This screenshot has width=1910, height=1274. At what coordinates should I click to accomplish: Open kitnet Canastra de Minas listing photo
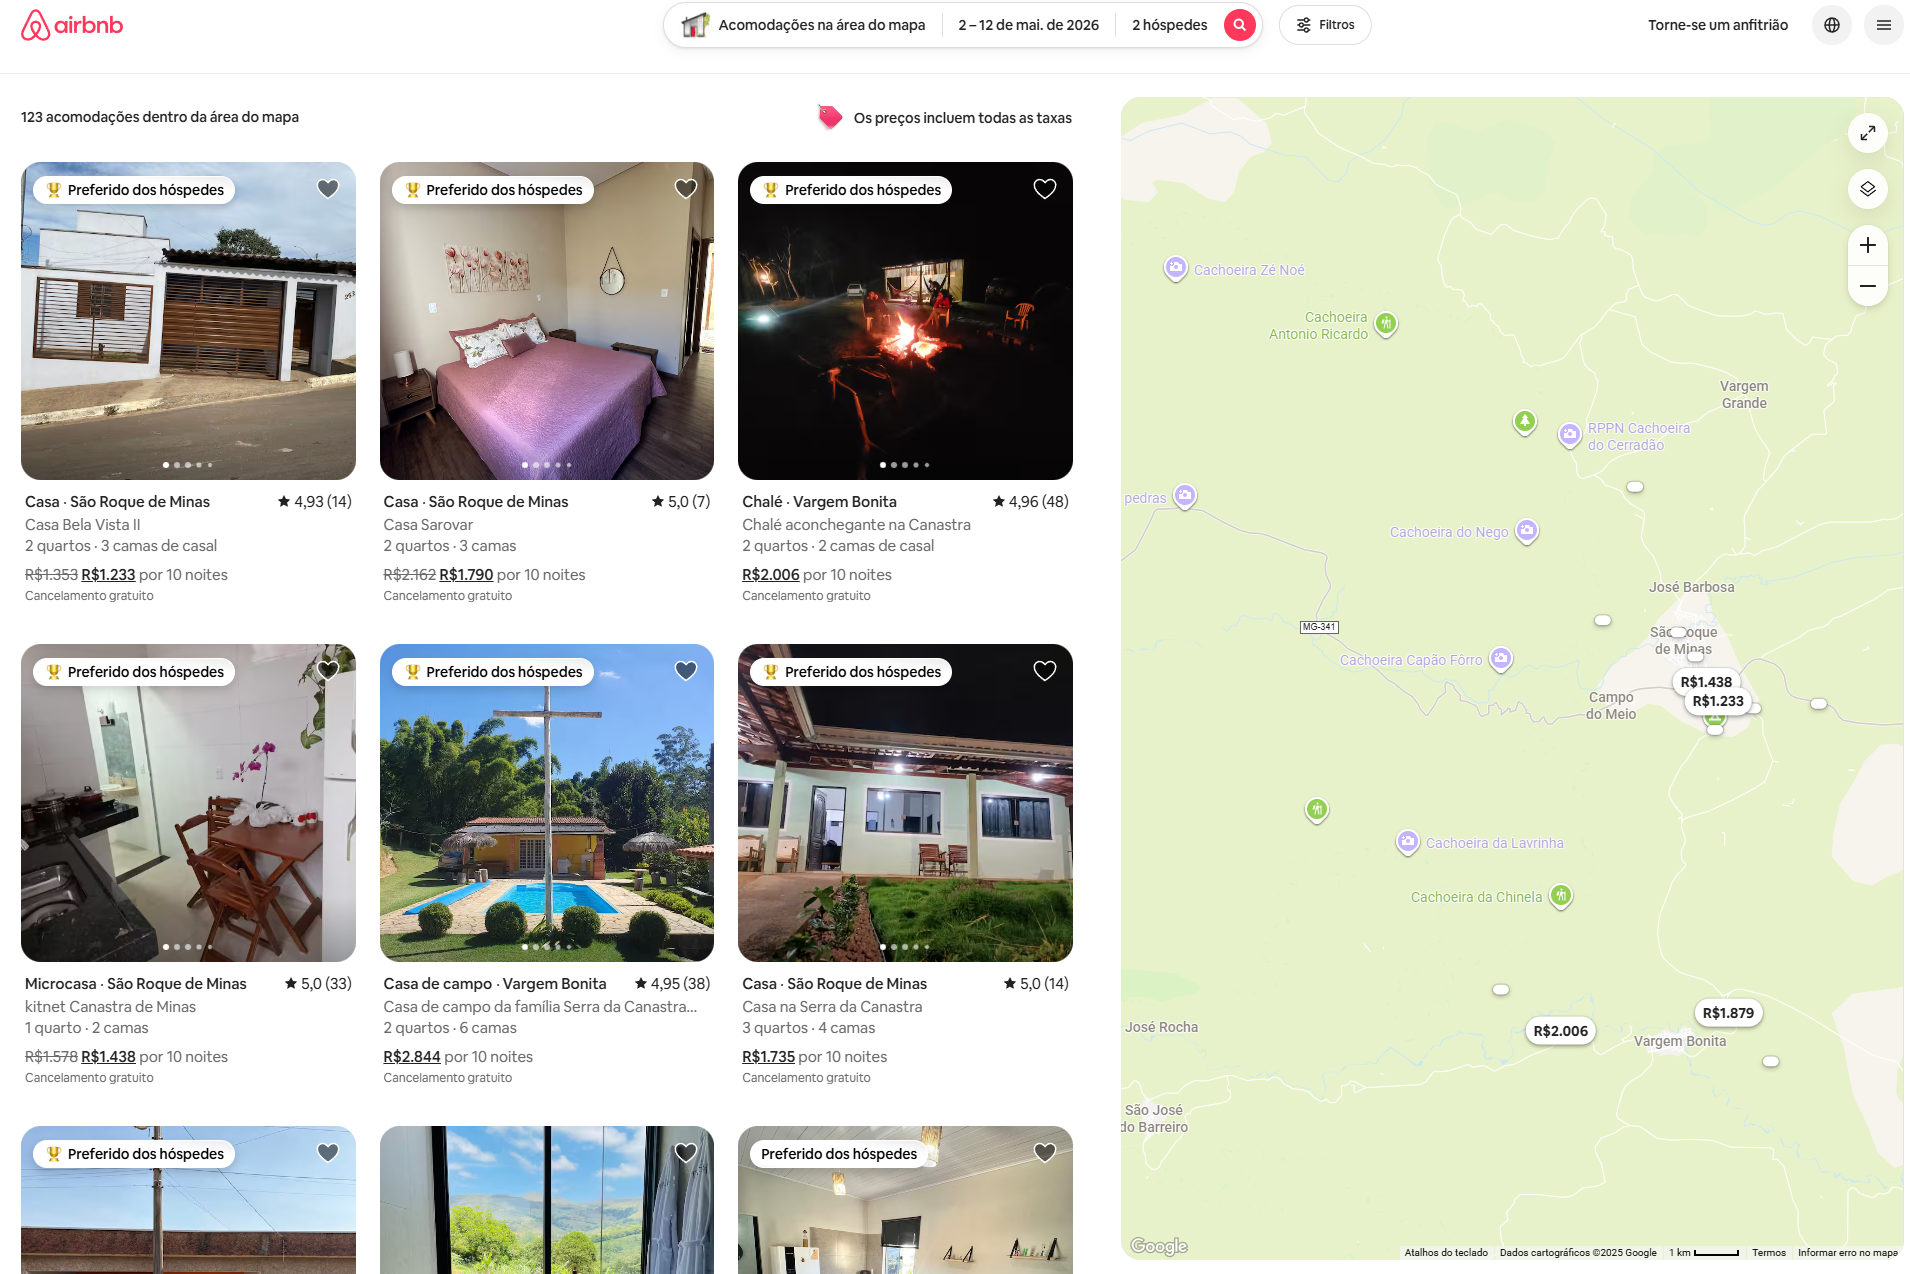[188, 803]
